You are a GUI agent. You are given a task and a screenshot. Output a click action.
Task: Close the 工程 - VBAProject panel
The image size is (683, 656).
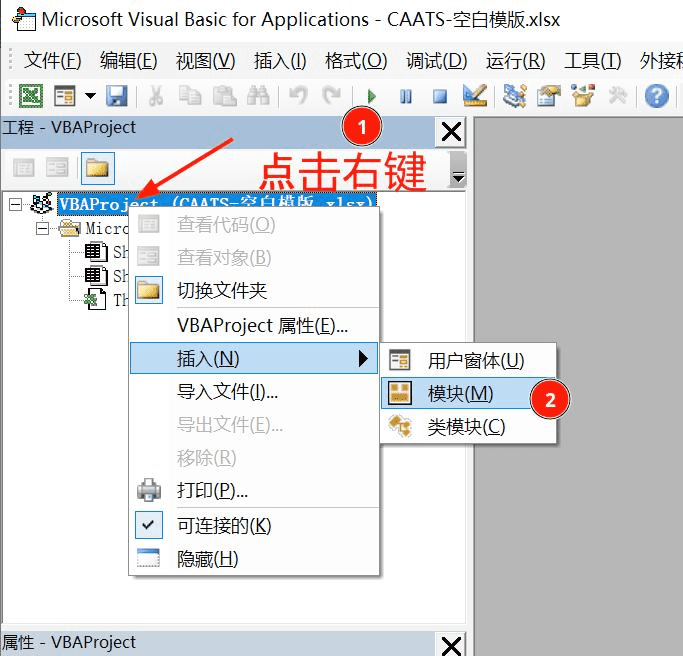click(451, 132)
